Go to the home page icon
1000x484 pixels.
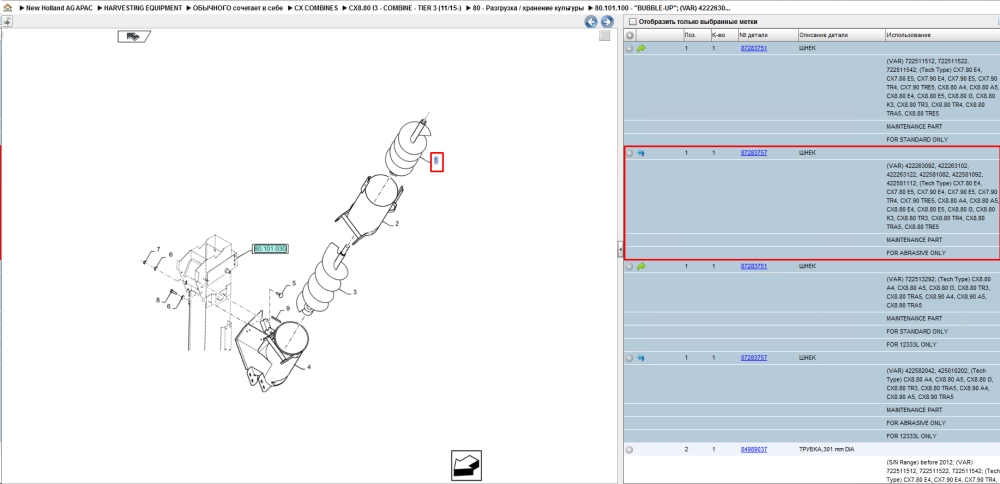tap(8, 8)
